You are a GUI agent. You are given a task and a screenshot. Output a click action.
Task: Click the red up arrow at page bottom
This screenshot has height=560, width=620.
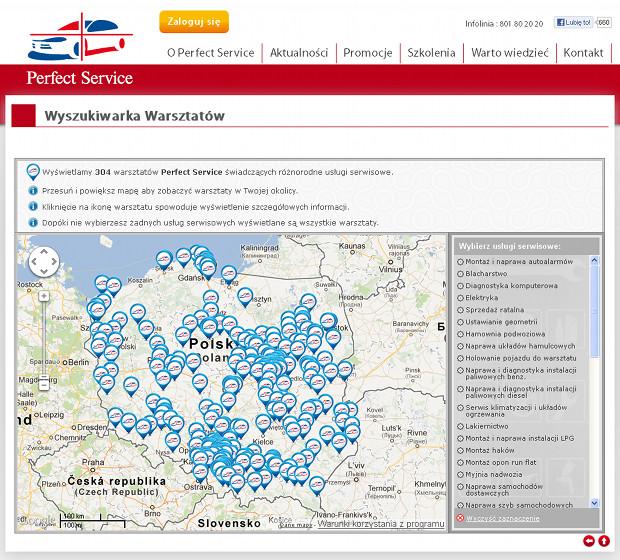click(x=604, y=541)
